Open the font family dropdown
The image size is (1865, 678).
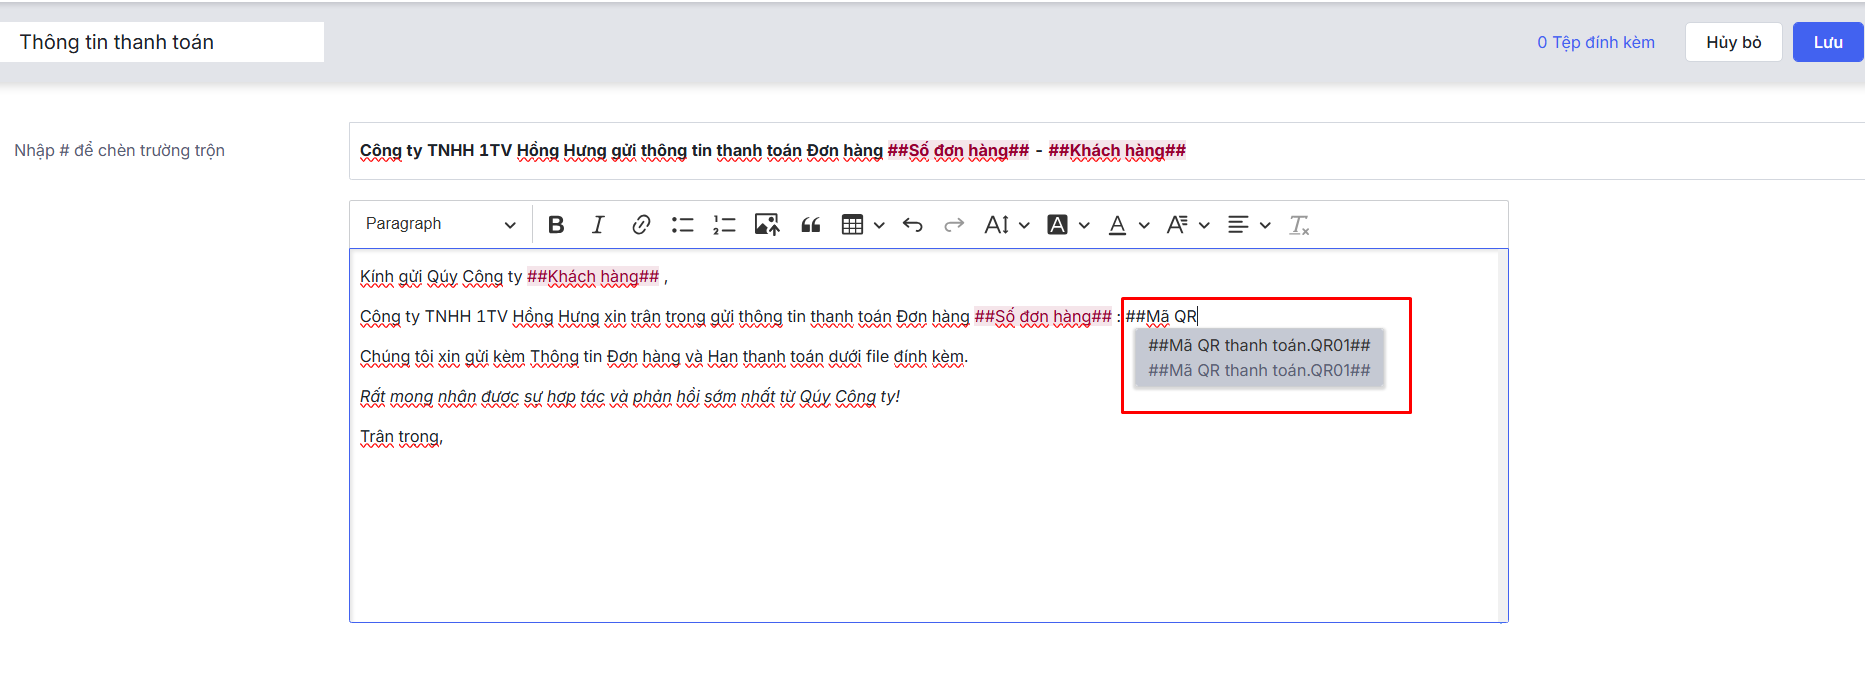click(x=1187, y=225)
